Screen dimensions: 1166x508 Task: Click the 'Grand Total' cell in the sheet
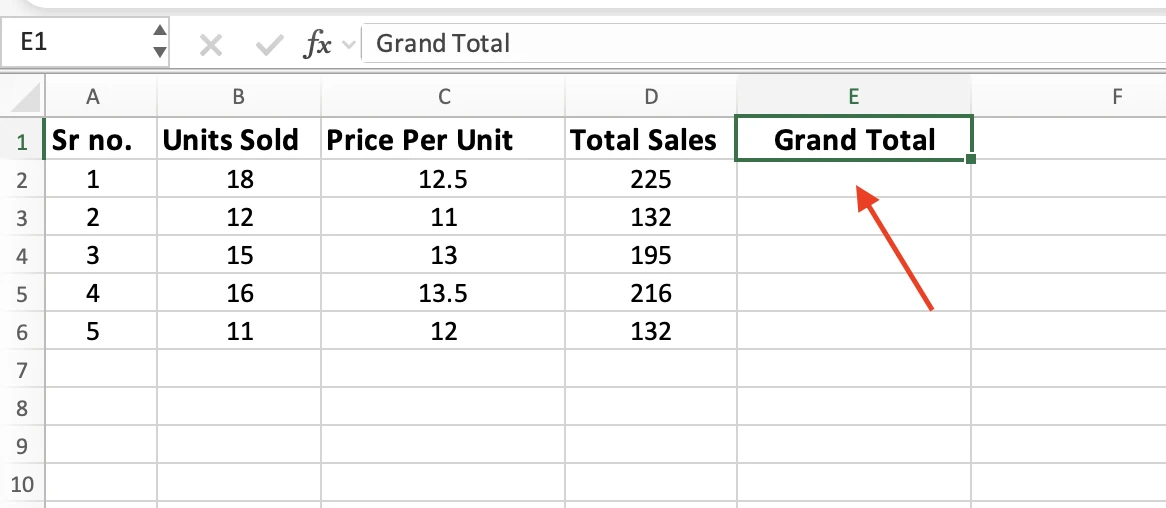coord(854,139)
